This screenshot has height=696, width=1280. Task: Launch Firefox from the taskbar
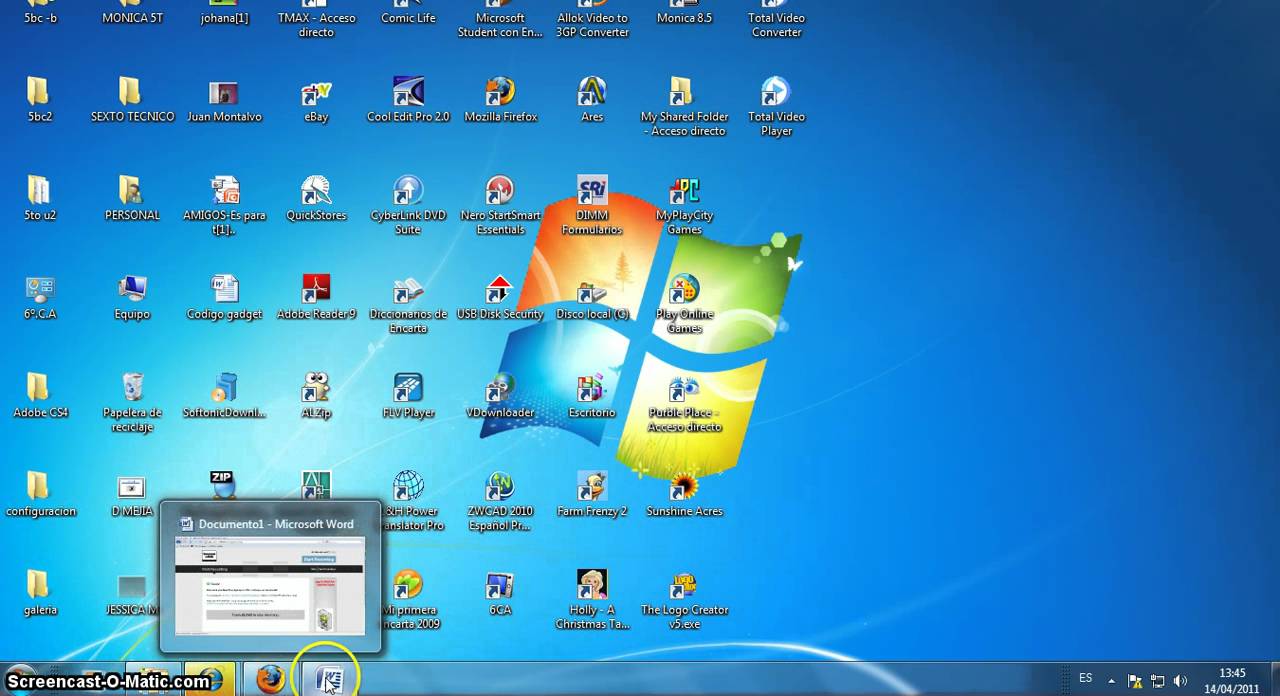point(270,680)
